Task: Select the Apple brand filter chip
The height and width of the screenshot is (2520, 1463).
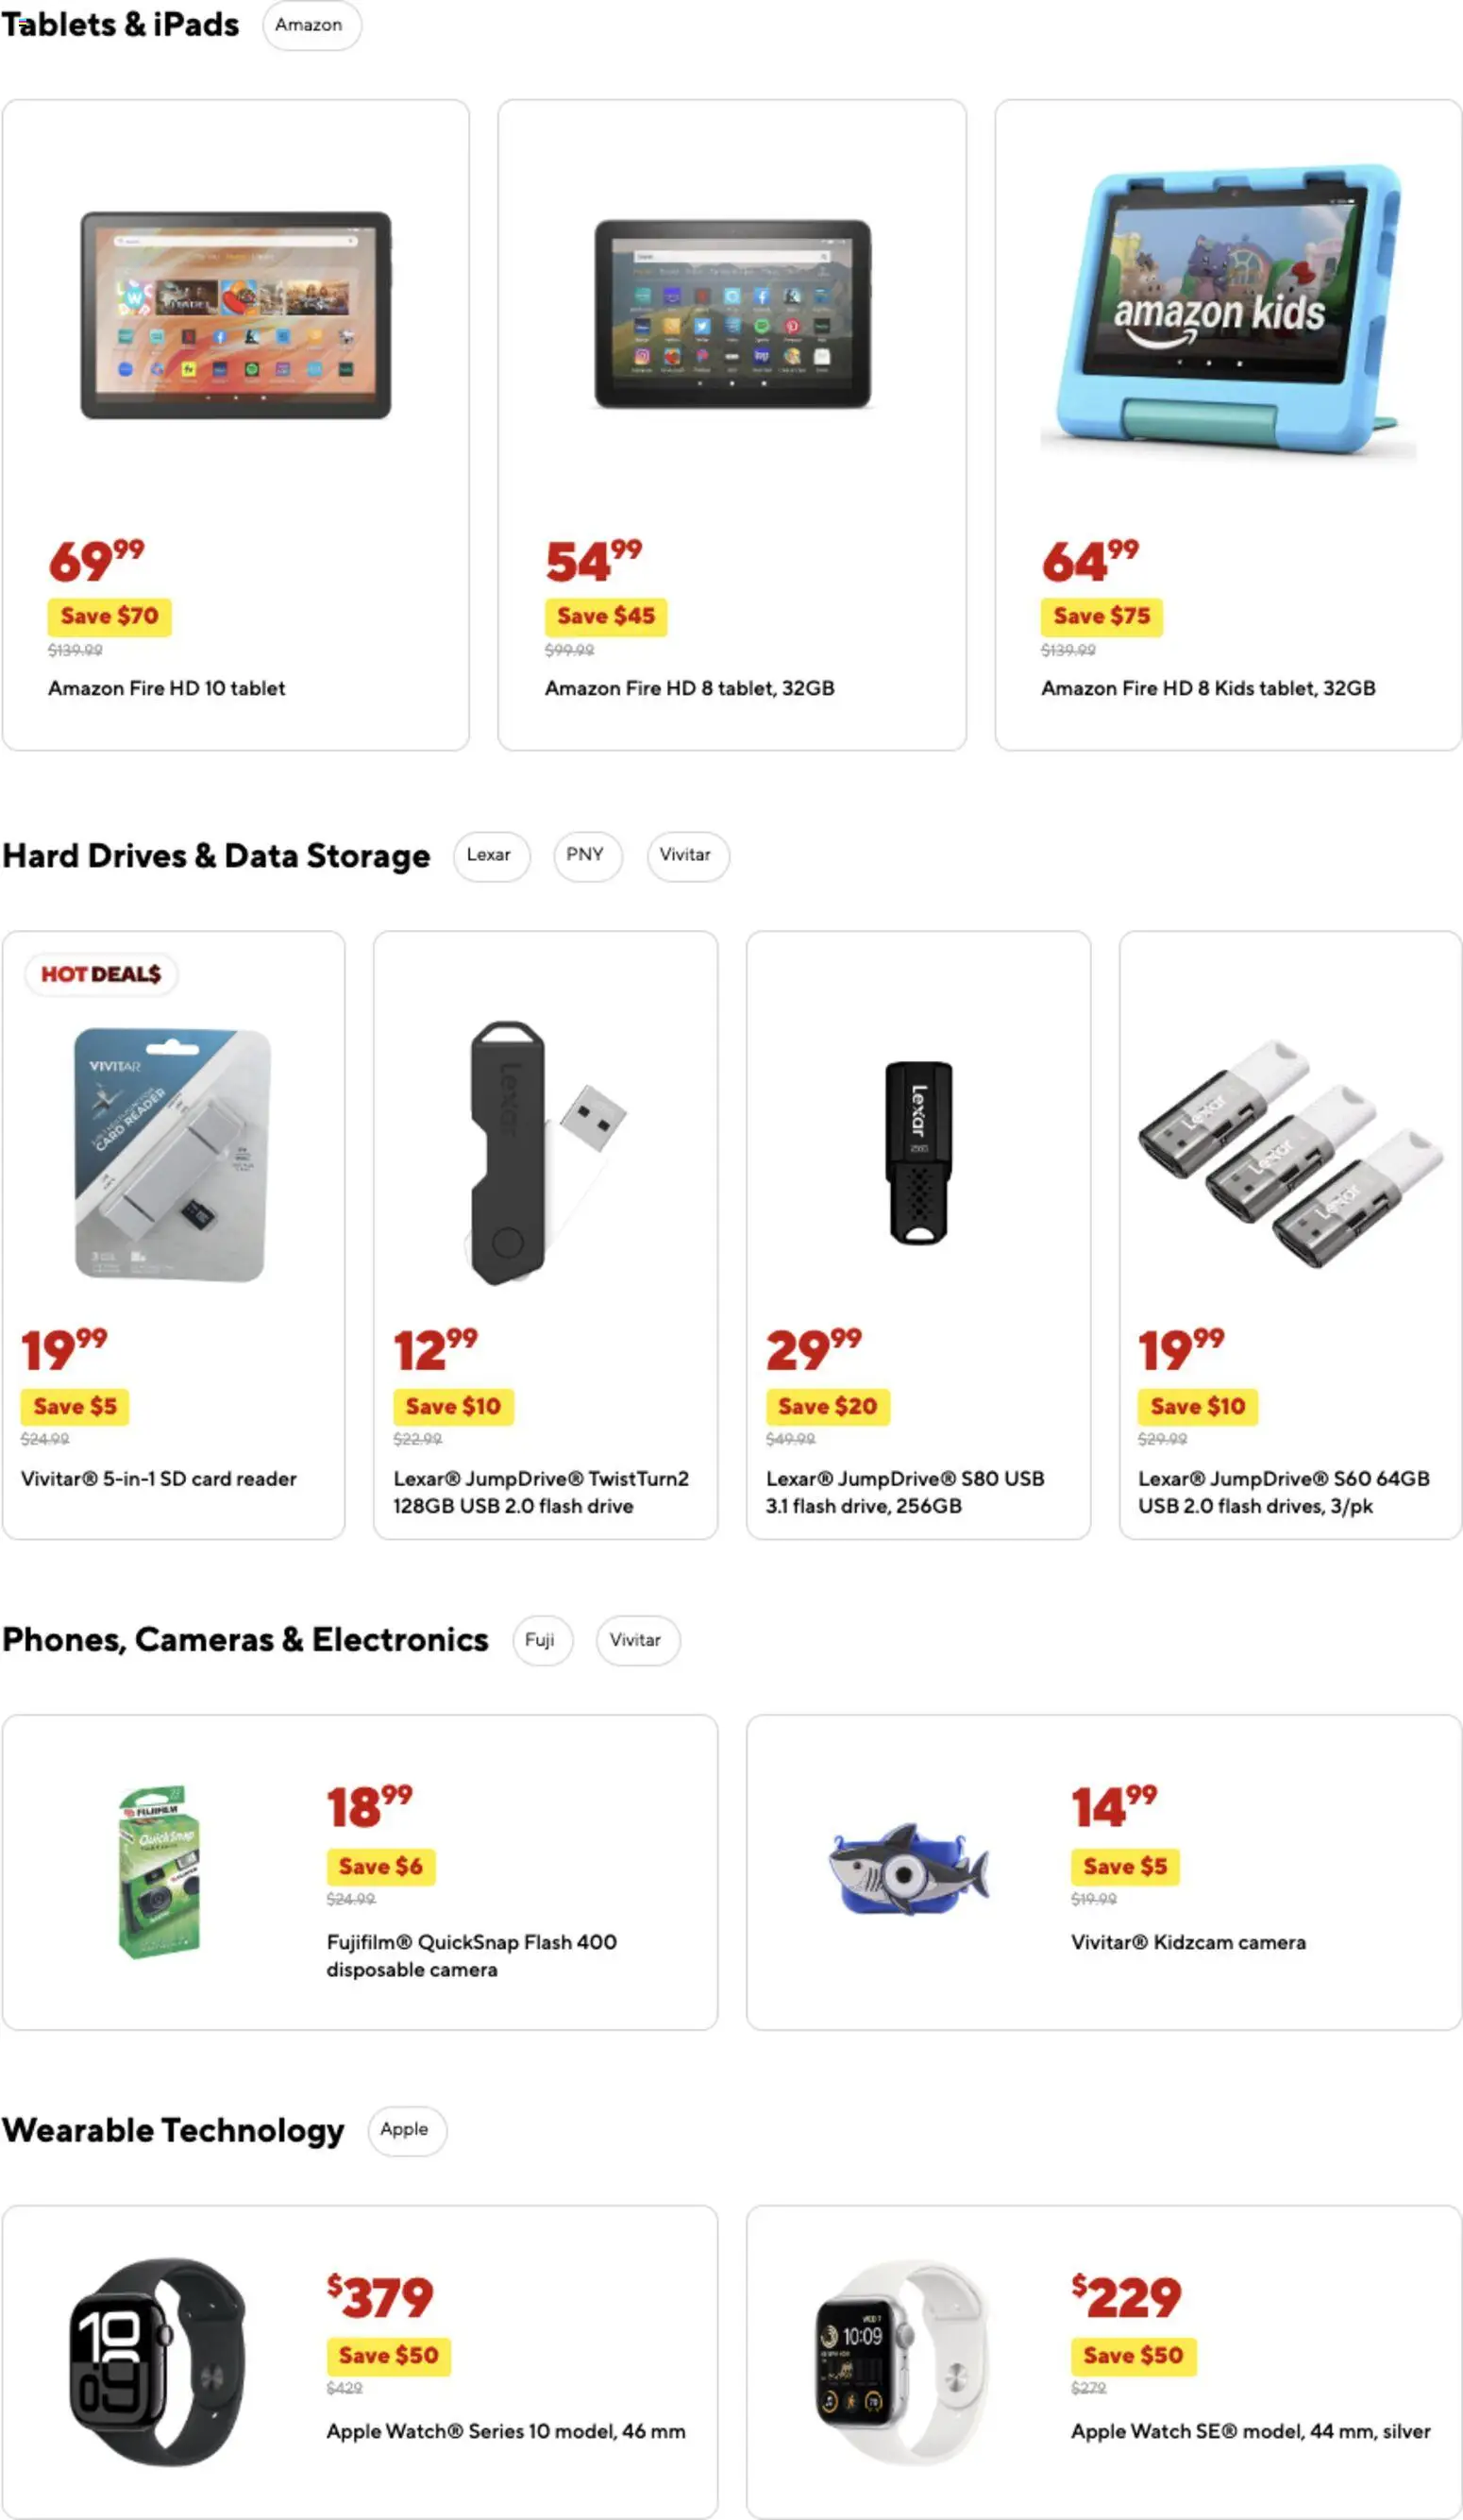Action: click(405, 2130)
